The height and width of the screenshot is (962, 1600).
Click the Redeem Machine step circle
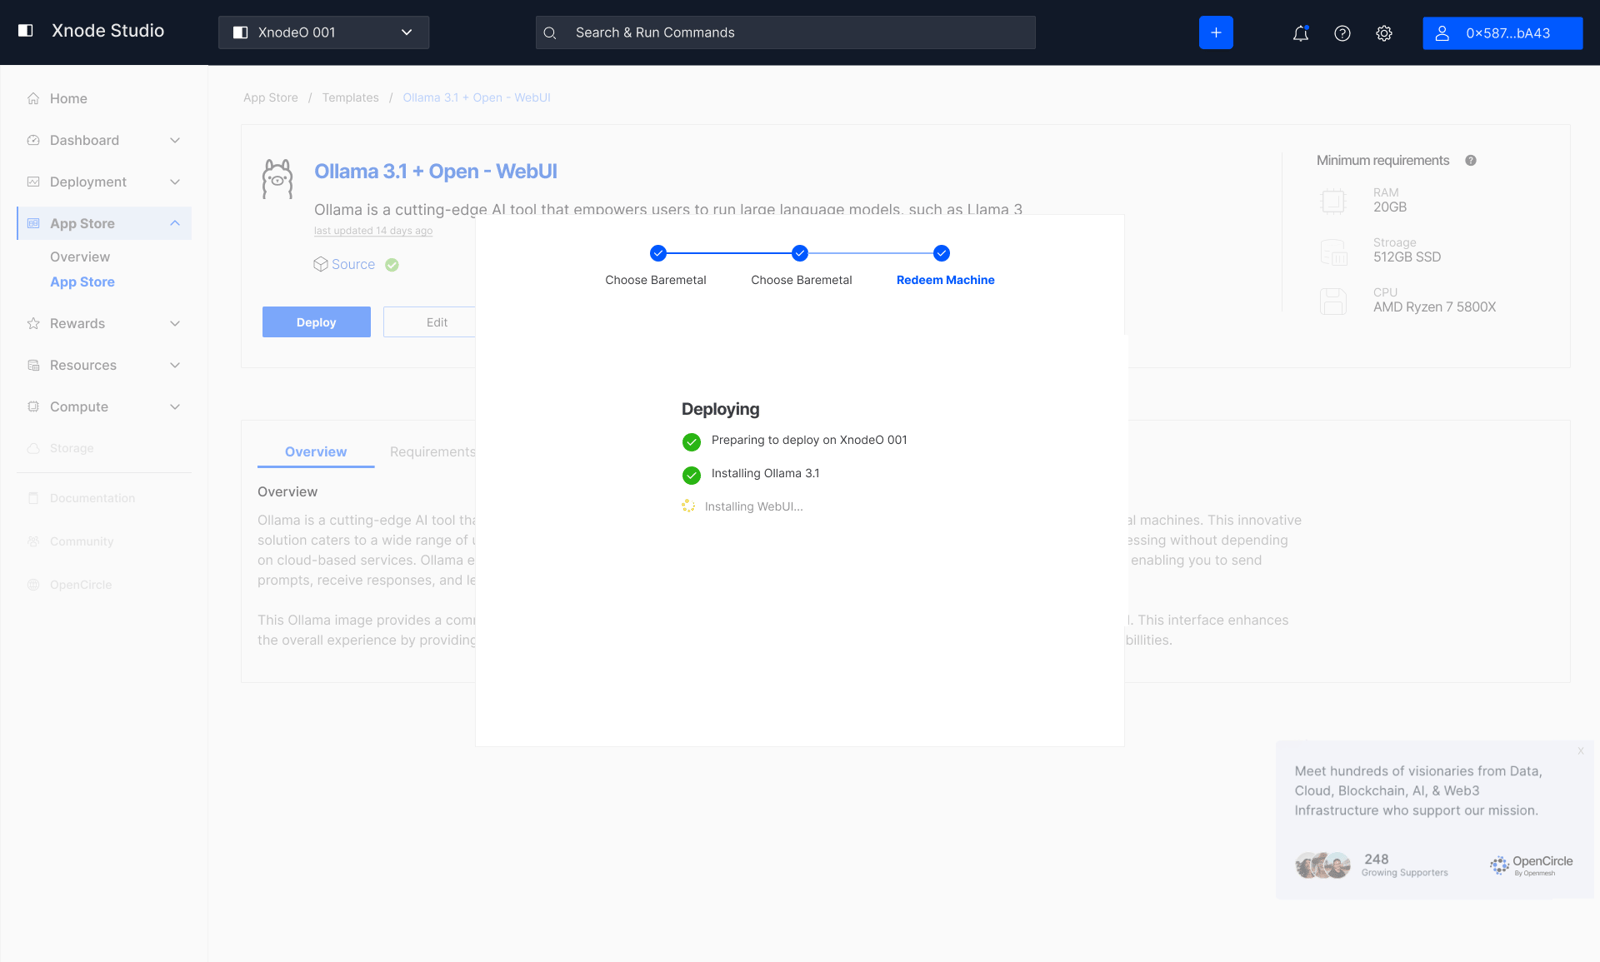coord(941,254)
